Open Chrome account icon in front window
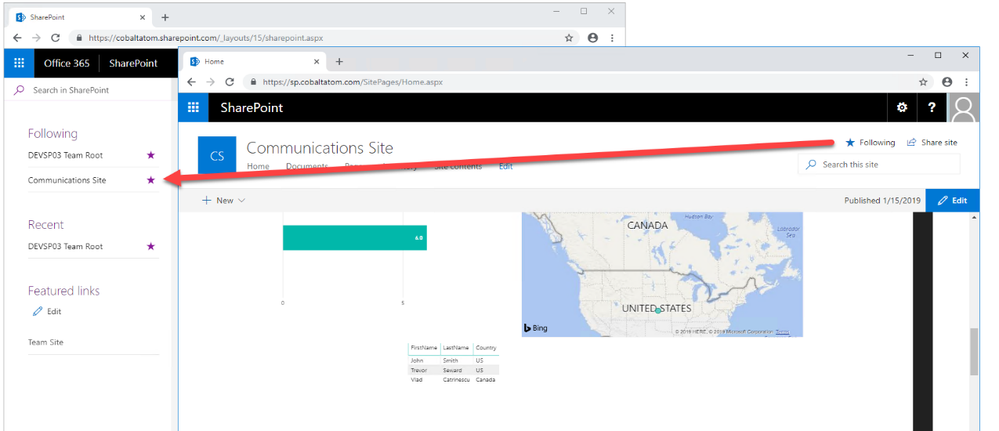 [947, 82]
